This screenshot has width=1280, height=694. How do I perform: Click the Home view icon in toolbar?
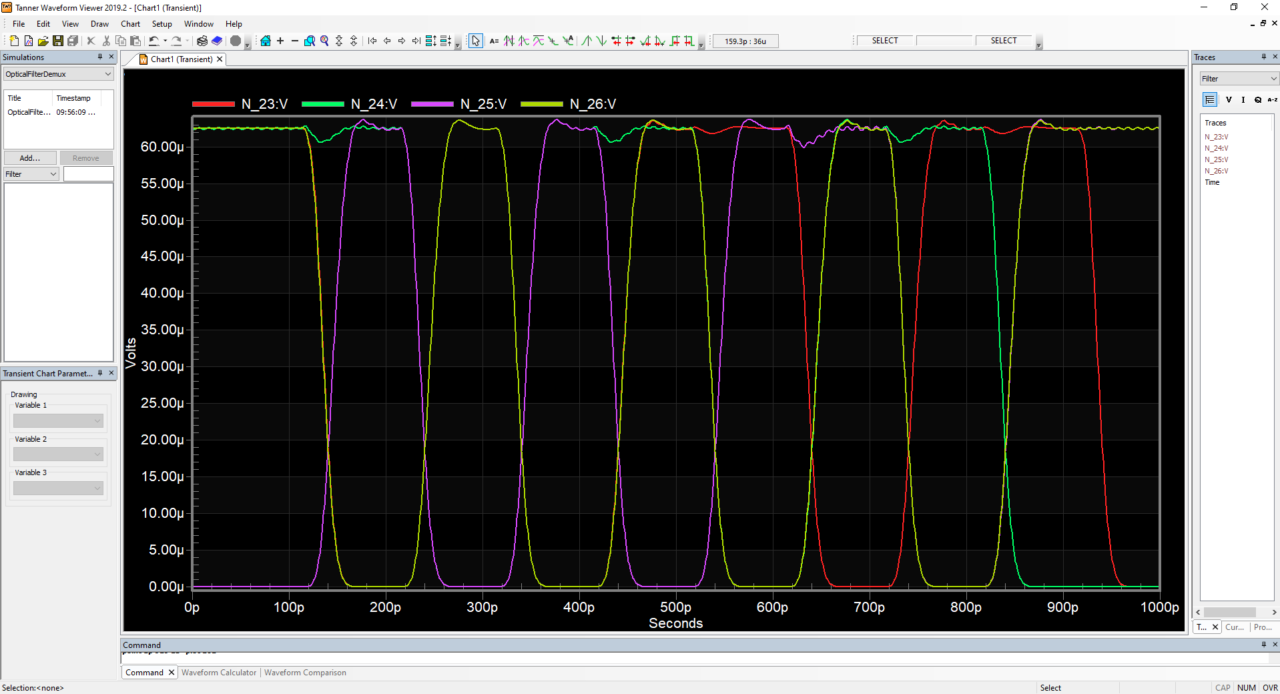click(265, 41)
